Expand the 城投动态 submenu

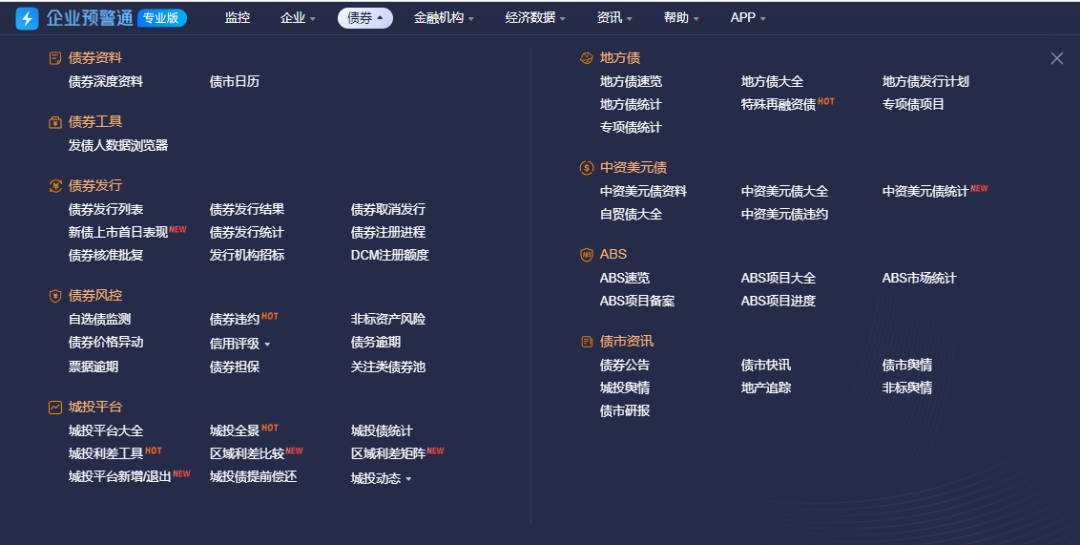pyautogui.click(x=381, y=478)
